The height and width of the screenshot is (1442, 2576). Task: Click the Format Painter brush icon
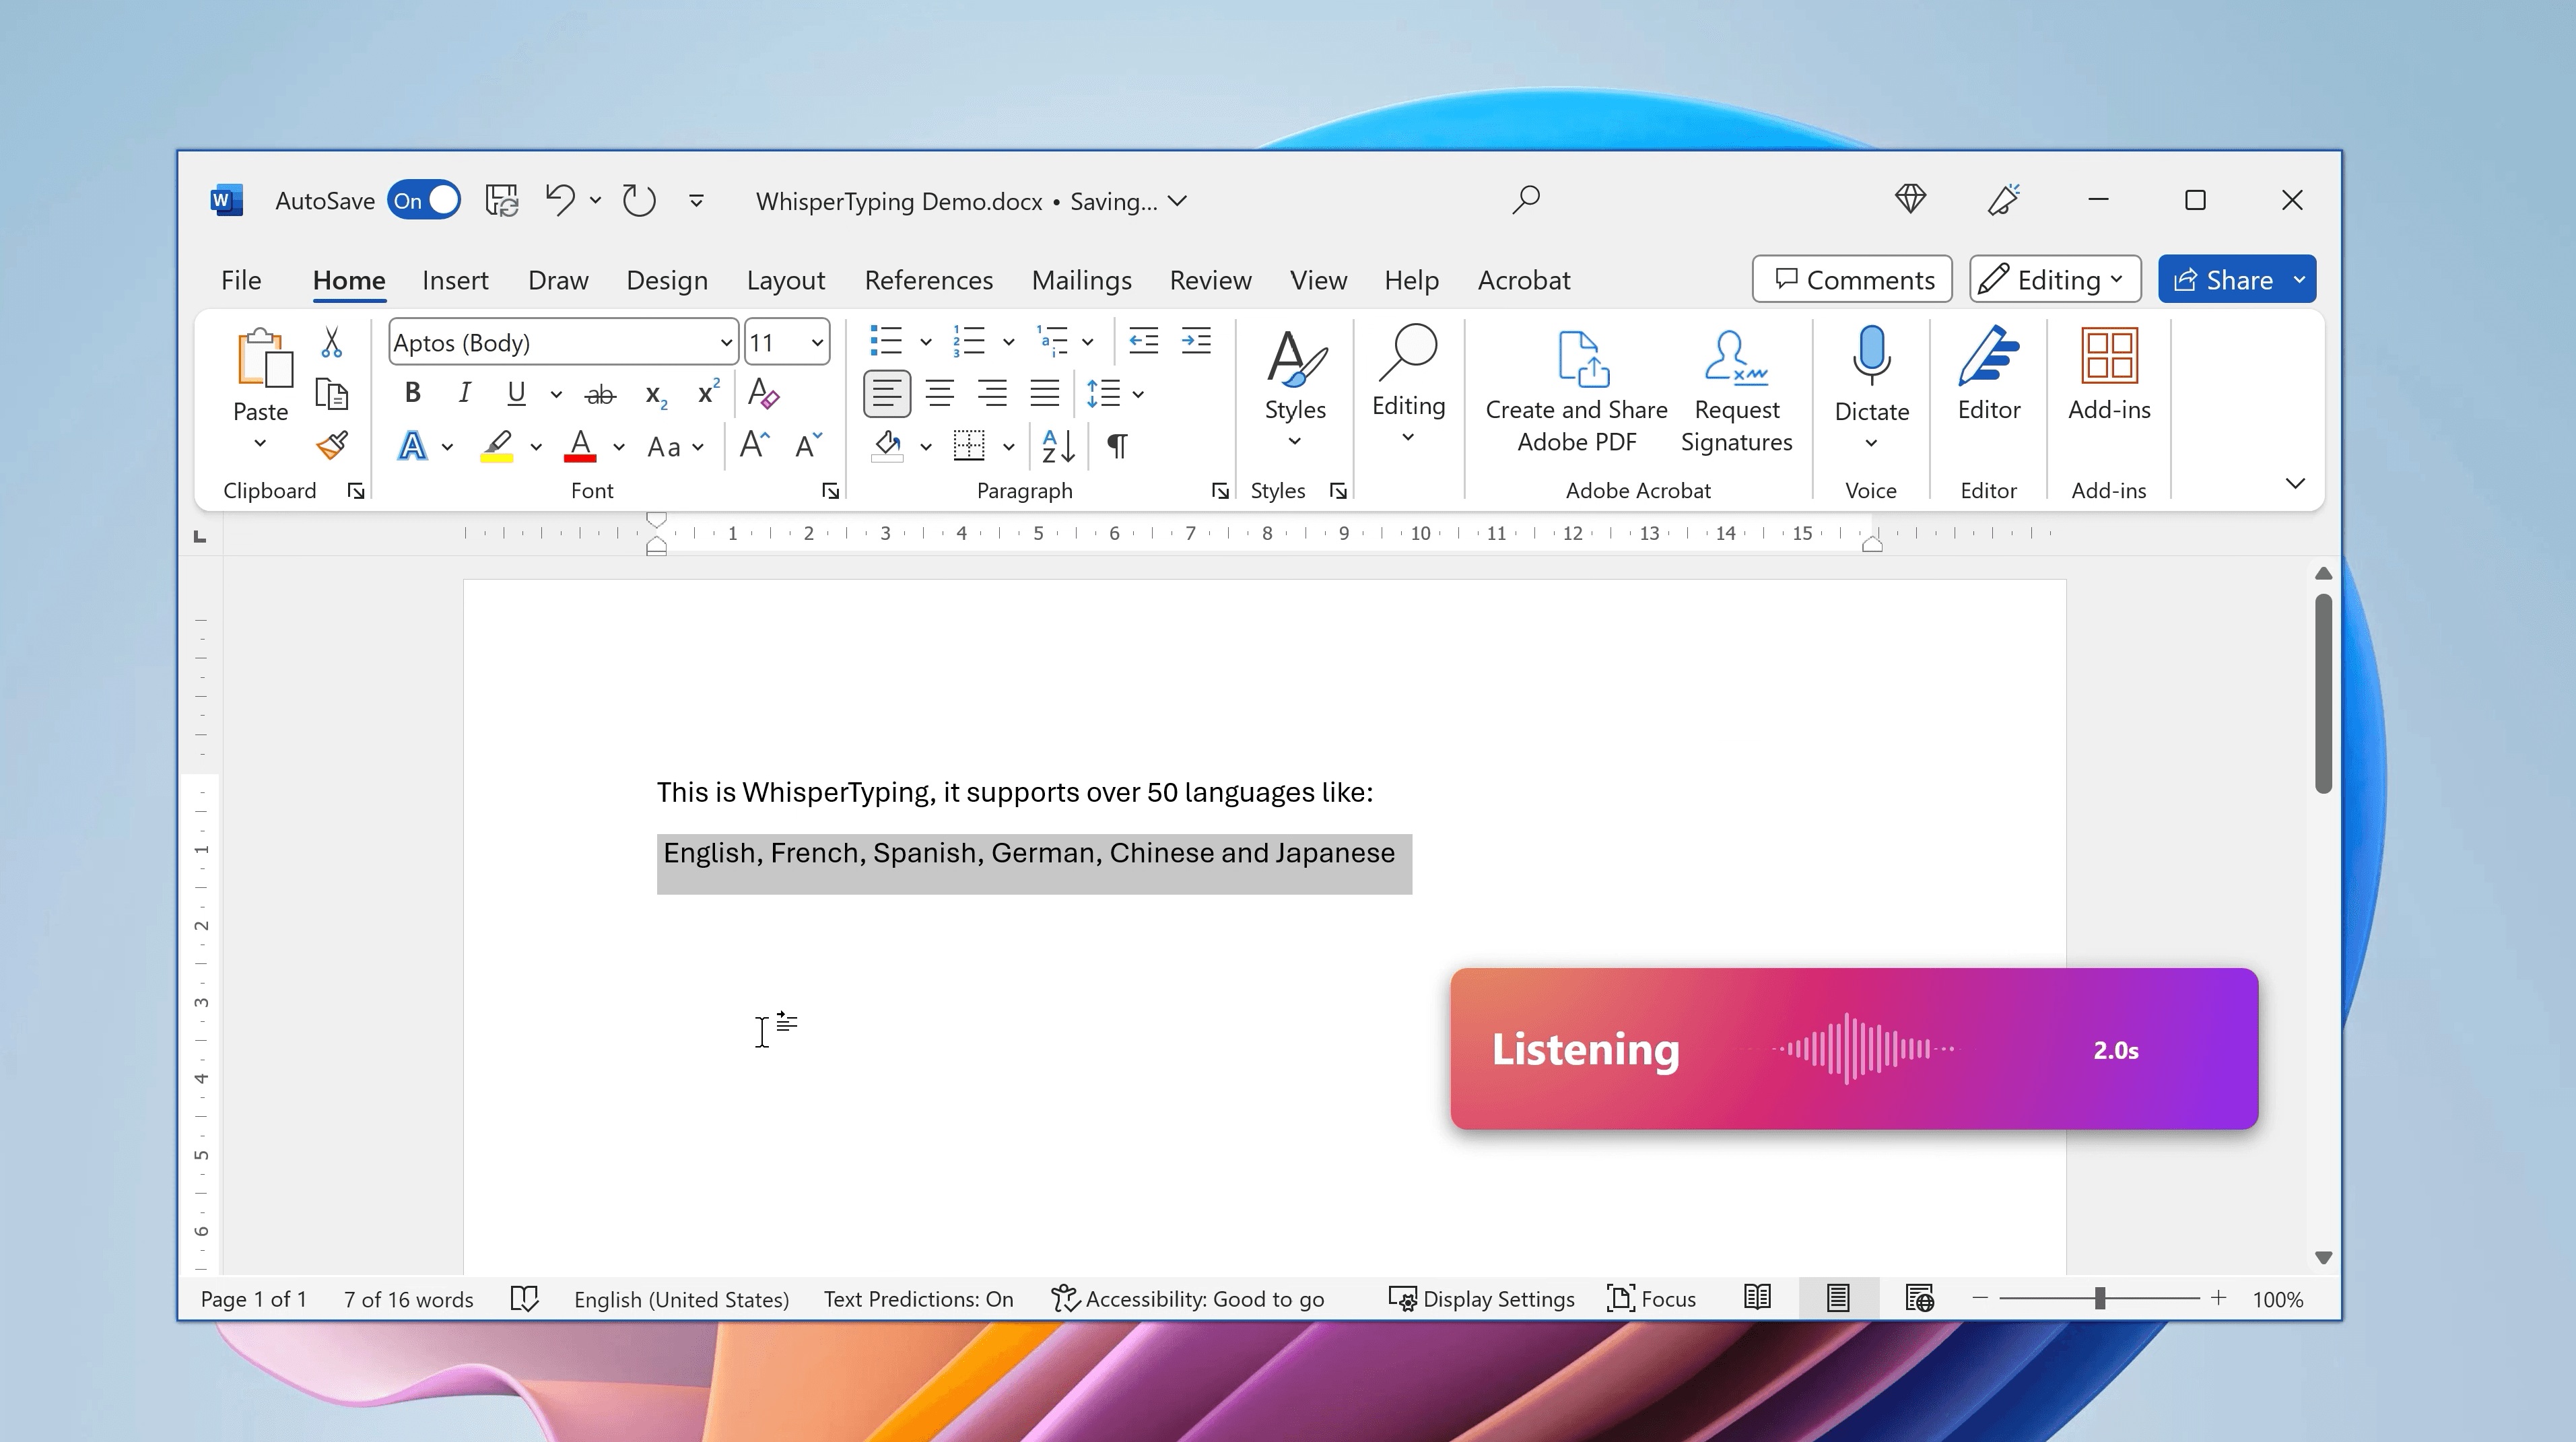click(332, 445)
